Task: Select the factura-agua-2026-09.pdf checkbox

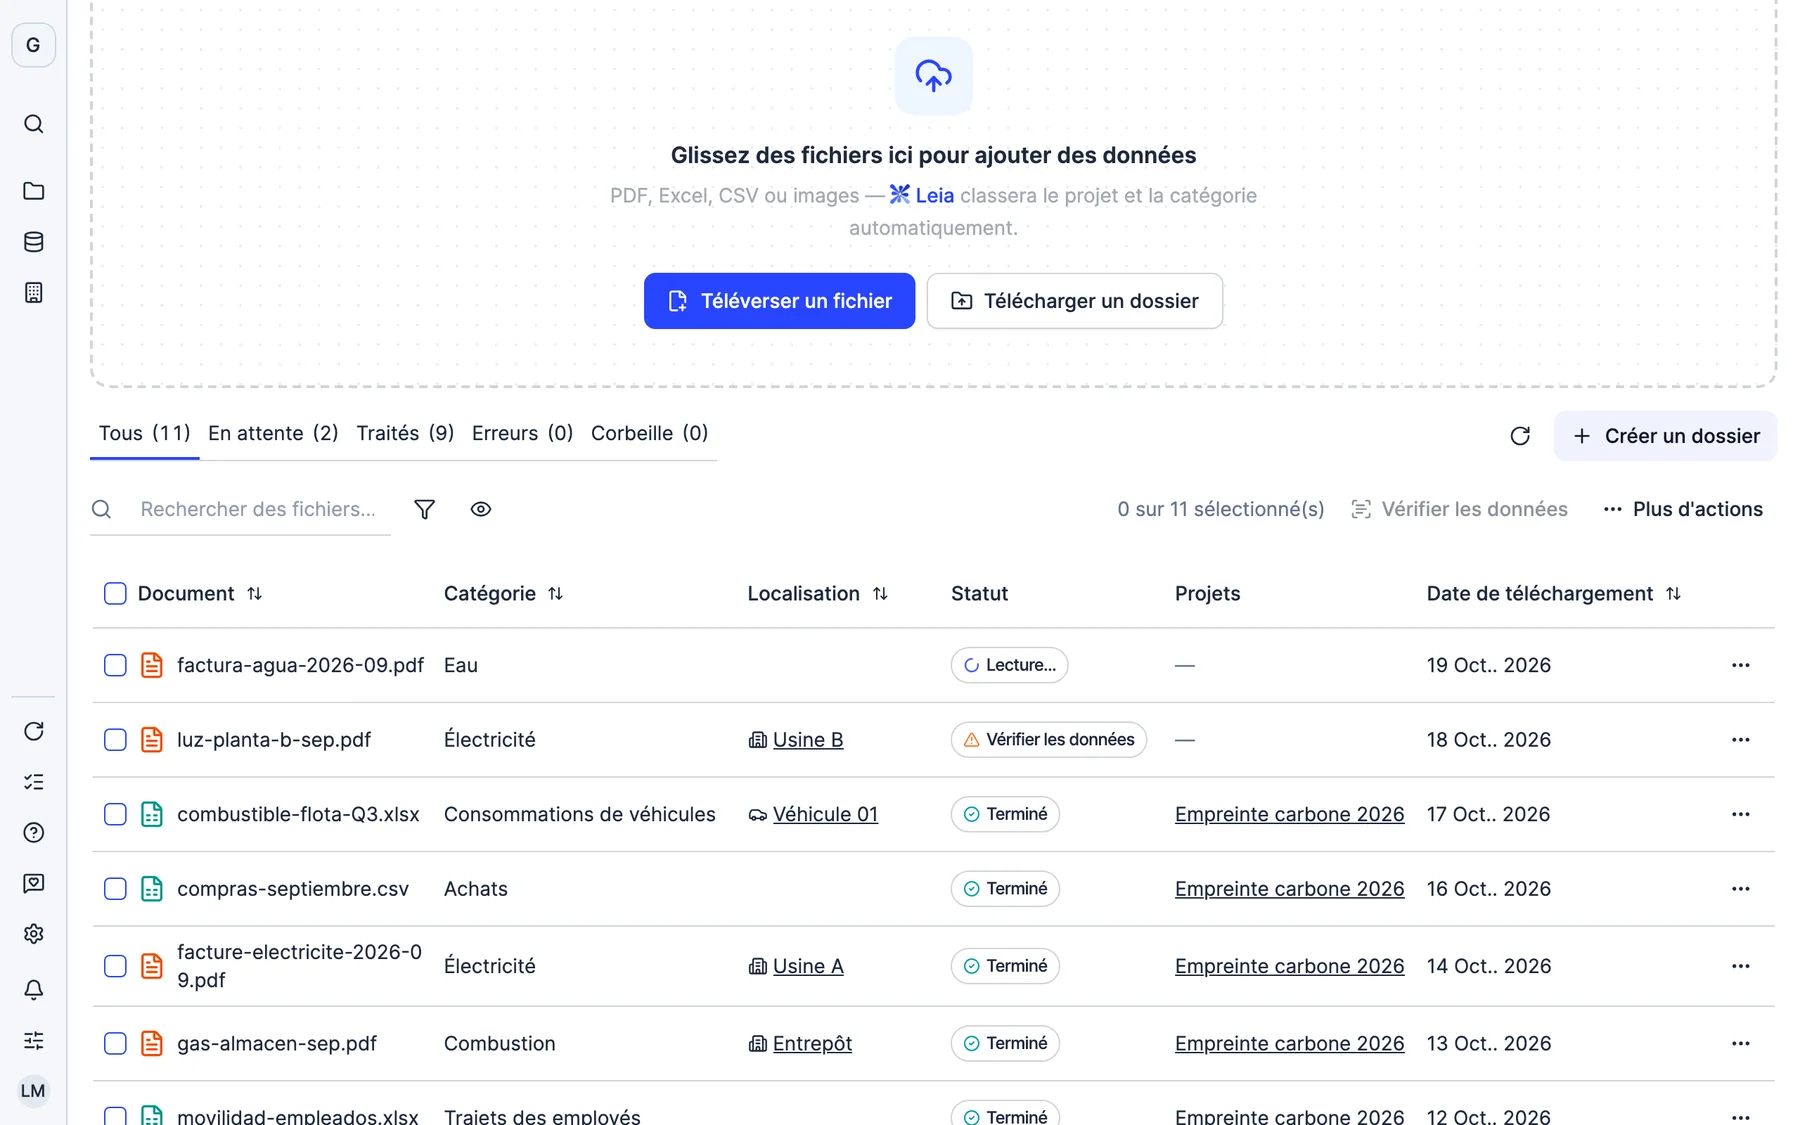Action: pos(115,666)
